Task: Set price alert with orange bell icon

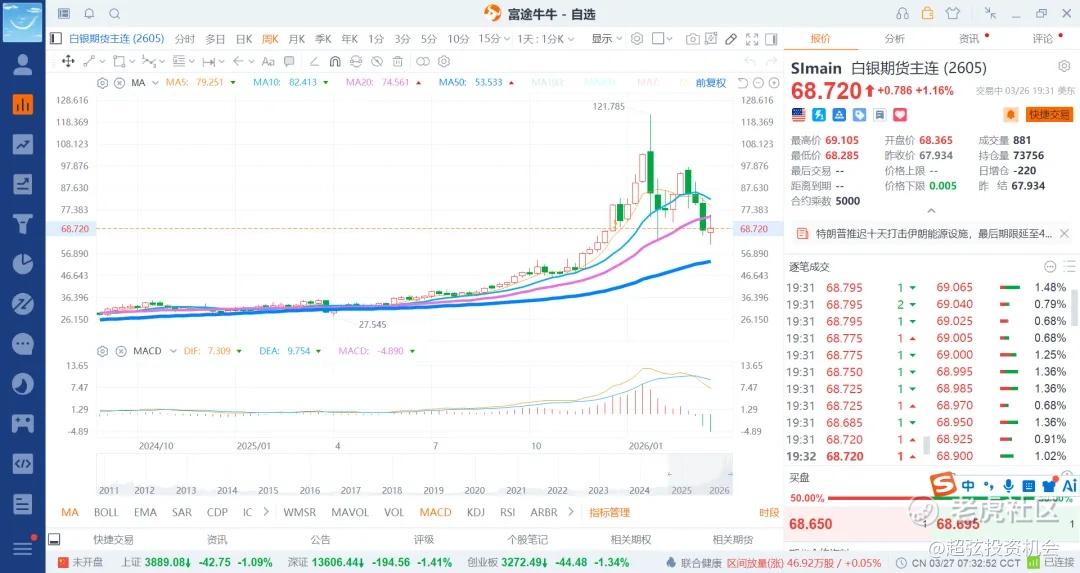Action: (x=1010, y=114)
